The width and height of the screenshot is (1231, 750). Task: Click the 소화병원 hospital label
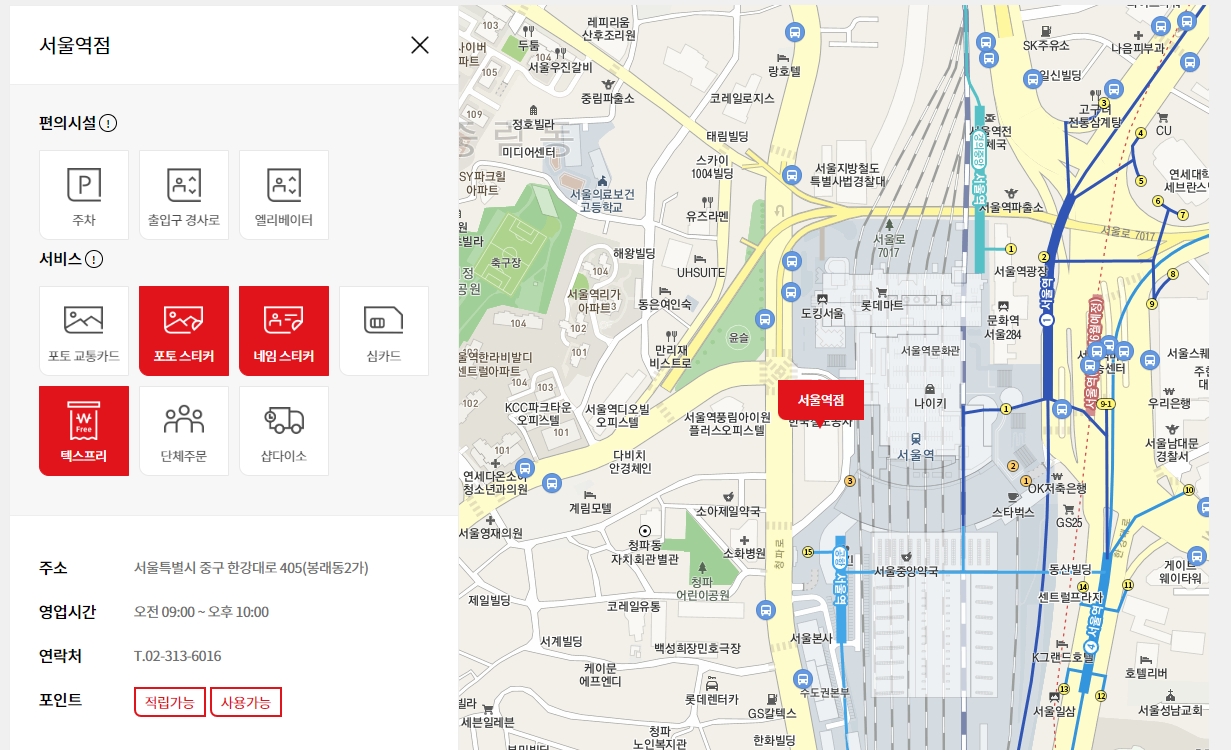tap(743, 552)
